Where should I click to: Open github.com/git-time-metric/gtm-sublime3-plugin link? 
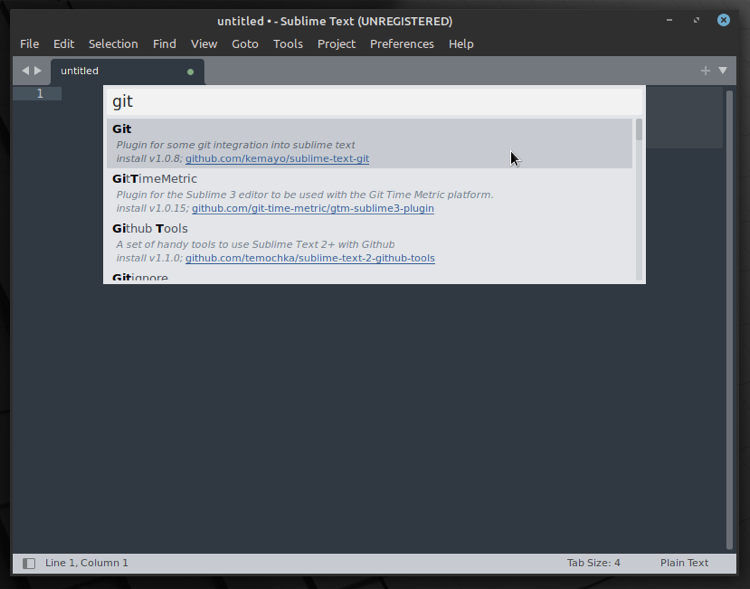click(x=313, y=209)
